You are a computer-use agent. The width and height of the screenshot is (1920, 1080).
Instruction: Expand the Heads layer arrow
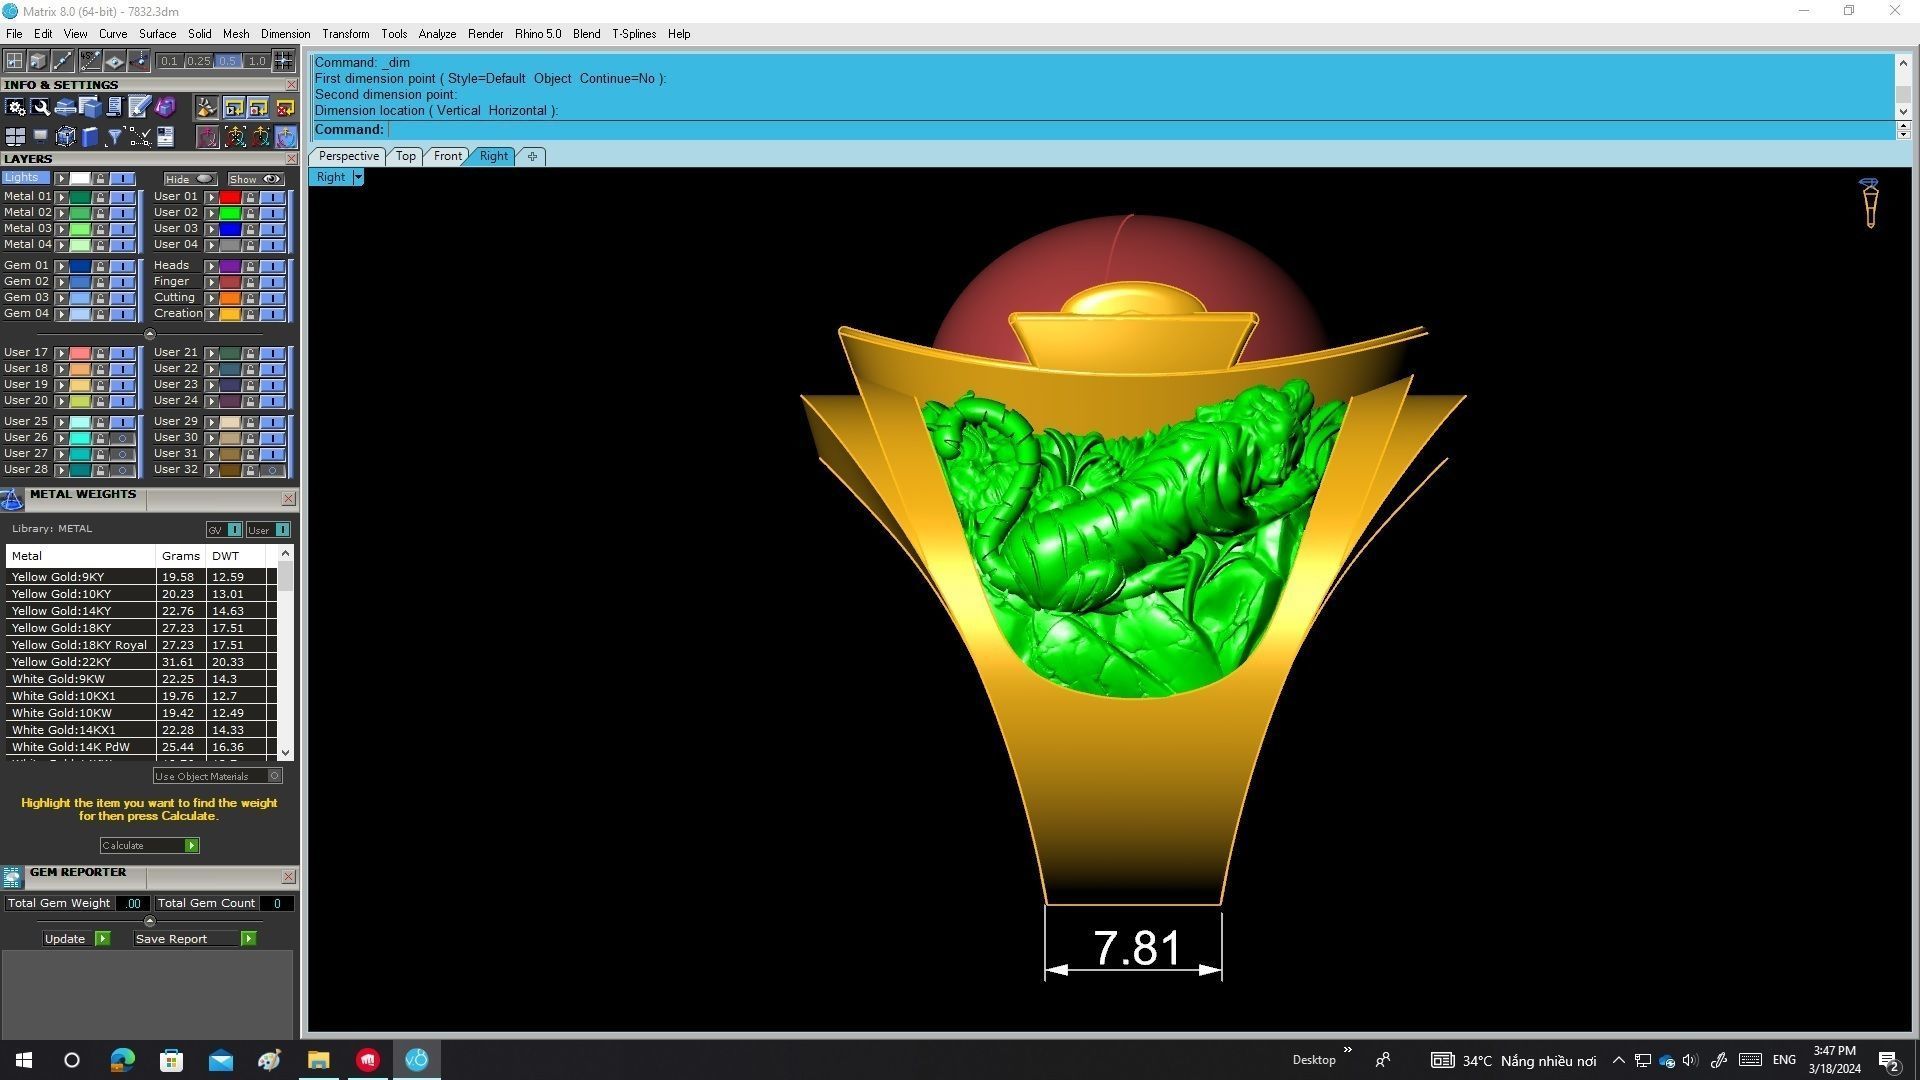211,266
